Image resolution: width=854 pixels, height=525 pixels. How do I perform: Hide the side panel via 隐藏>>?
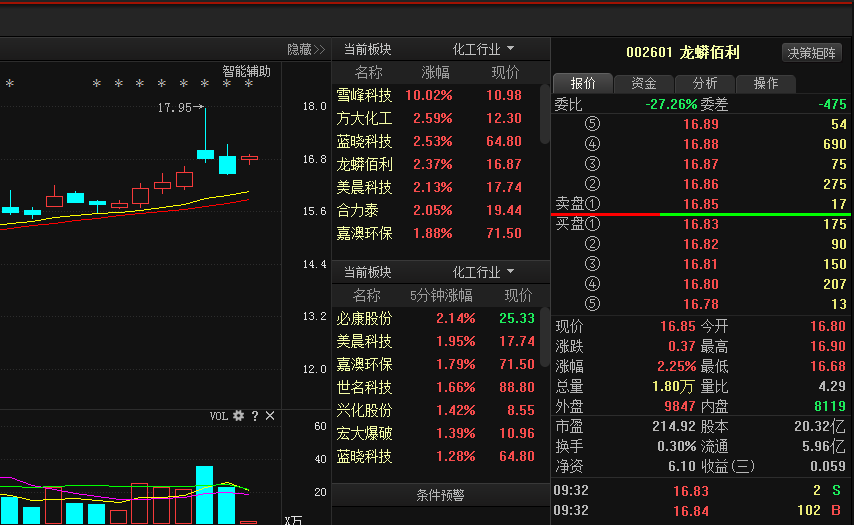[306, 49]
